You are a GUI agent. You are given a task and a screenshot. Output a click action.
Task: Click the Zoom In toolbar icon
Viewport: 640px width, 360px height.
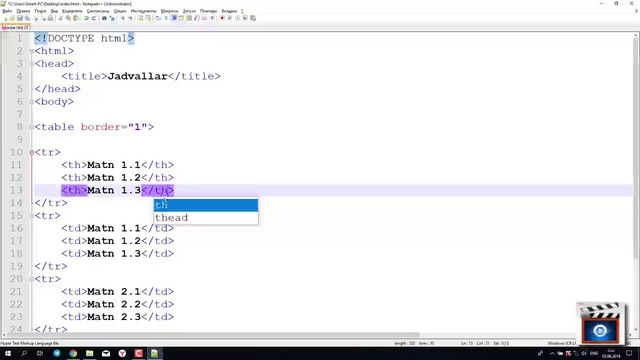pos(123,18)
